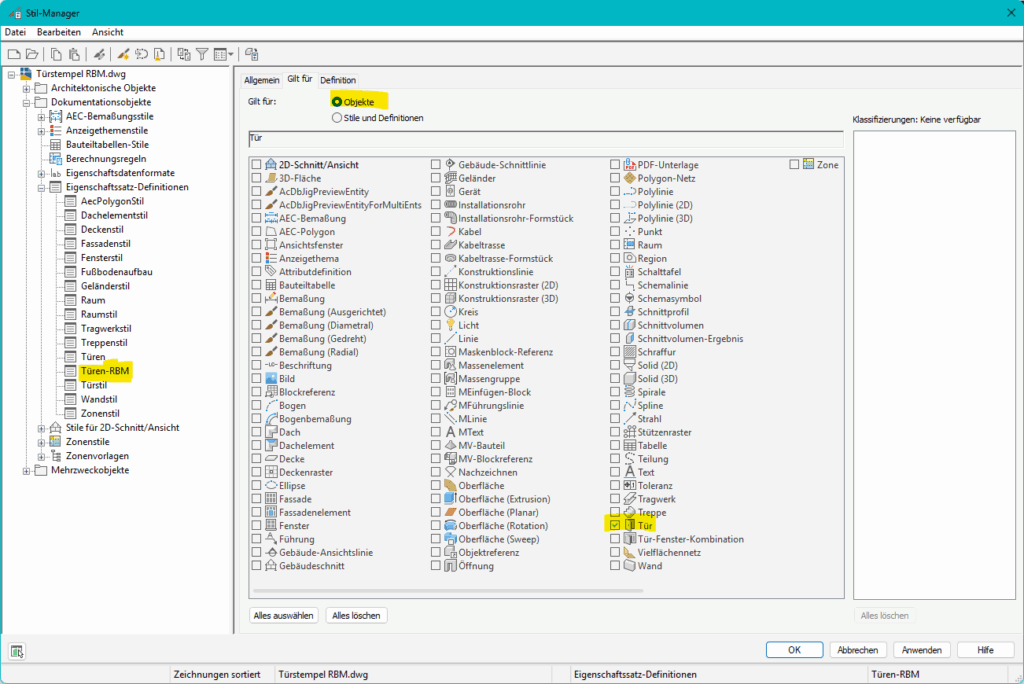Expand the Mehrzweckobjekte tree node
The width and height of the screenshot is (1024, 684).
(28, 470)
